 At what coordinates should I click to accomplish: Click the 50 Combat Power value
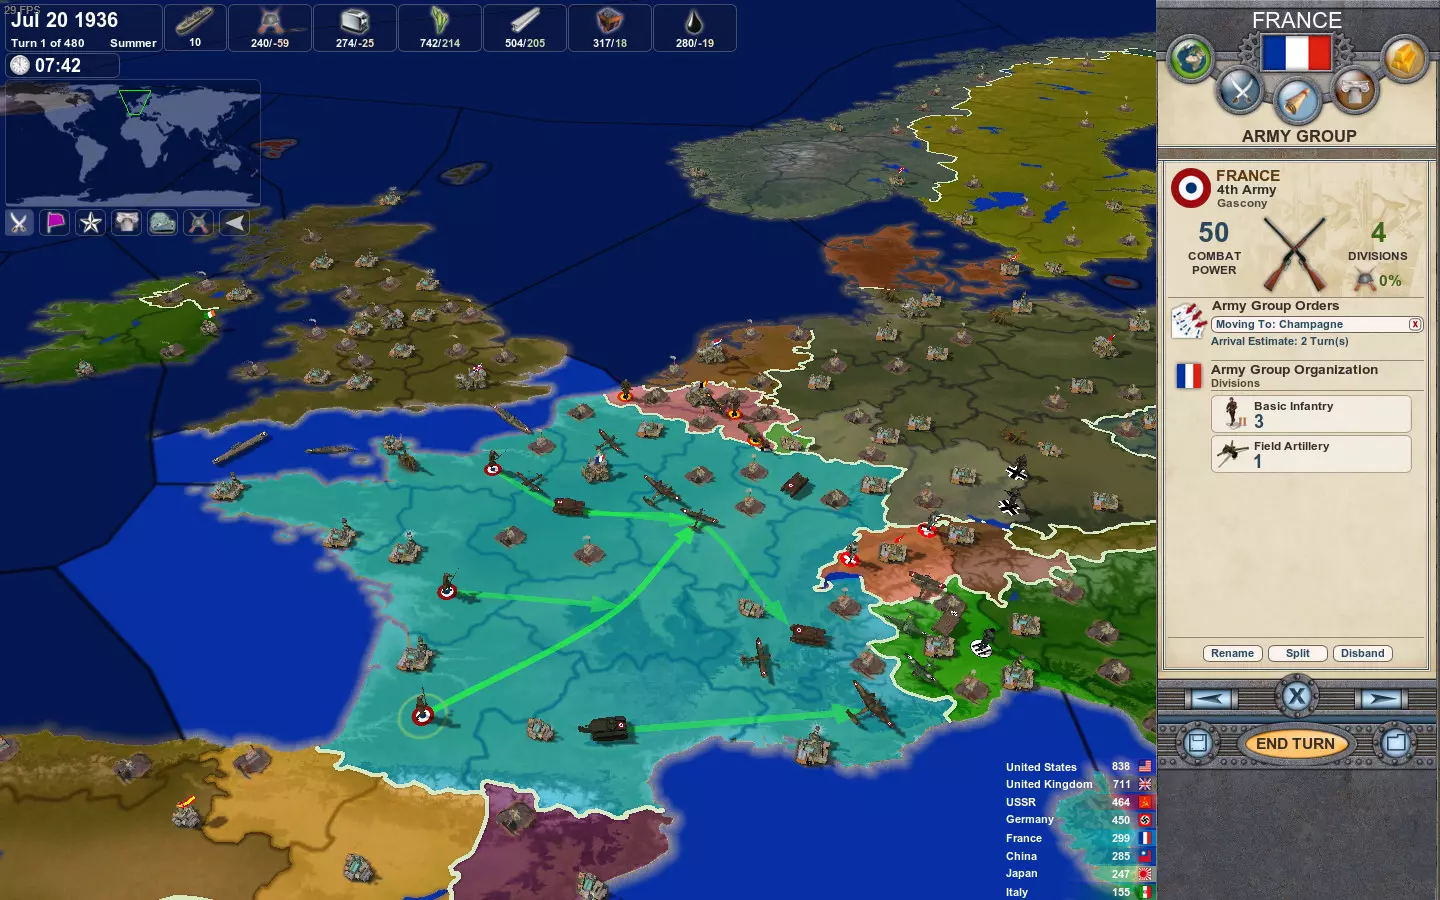tap(1214, 232)
